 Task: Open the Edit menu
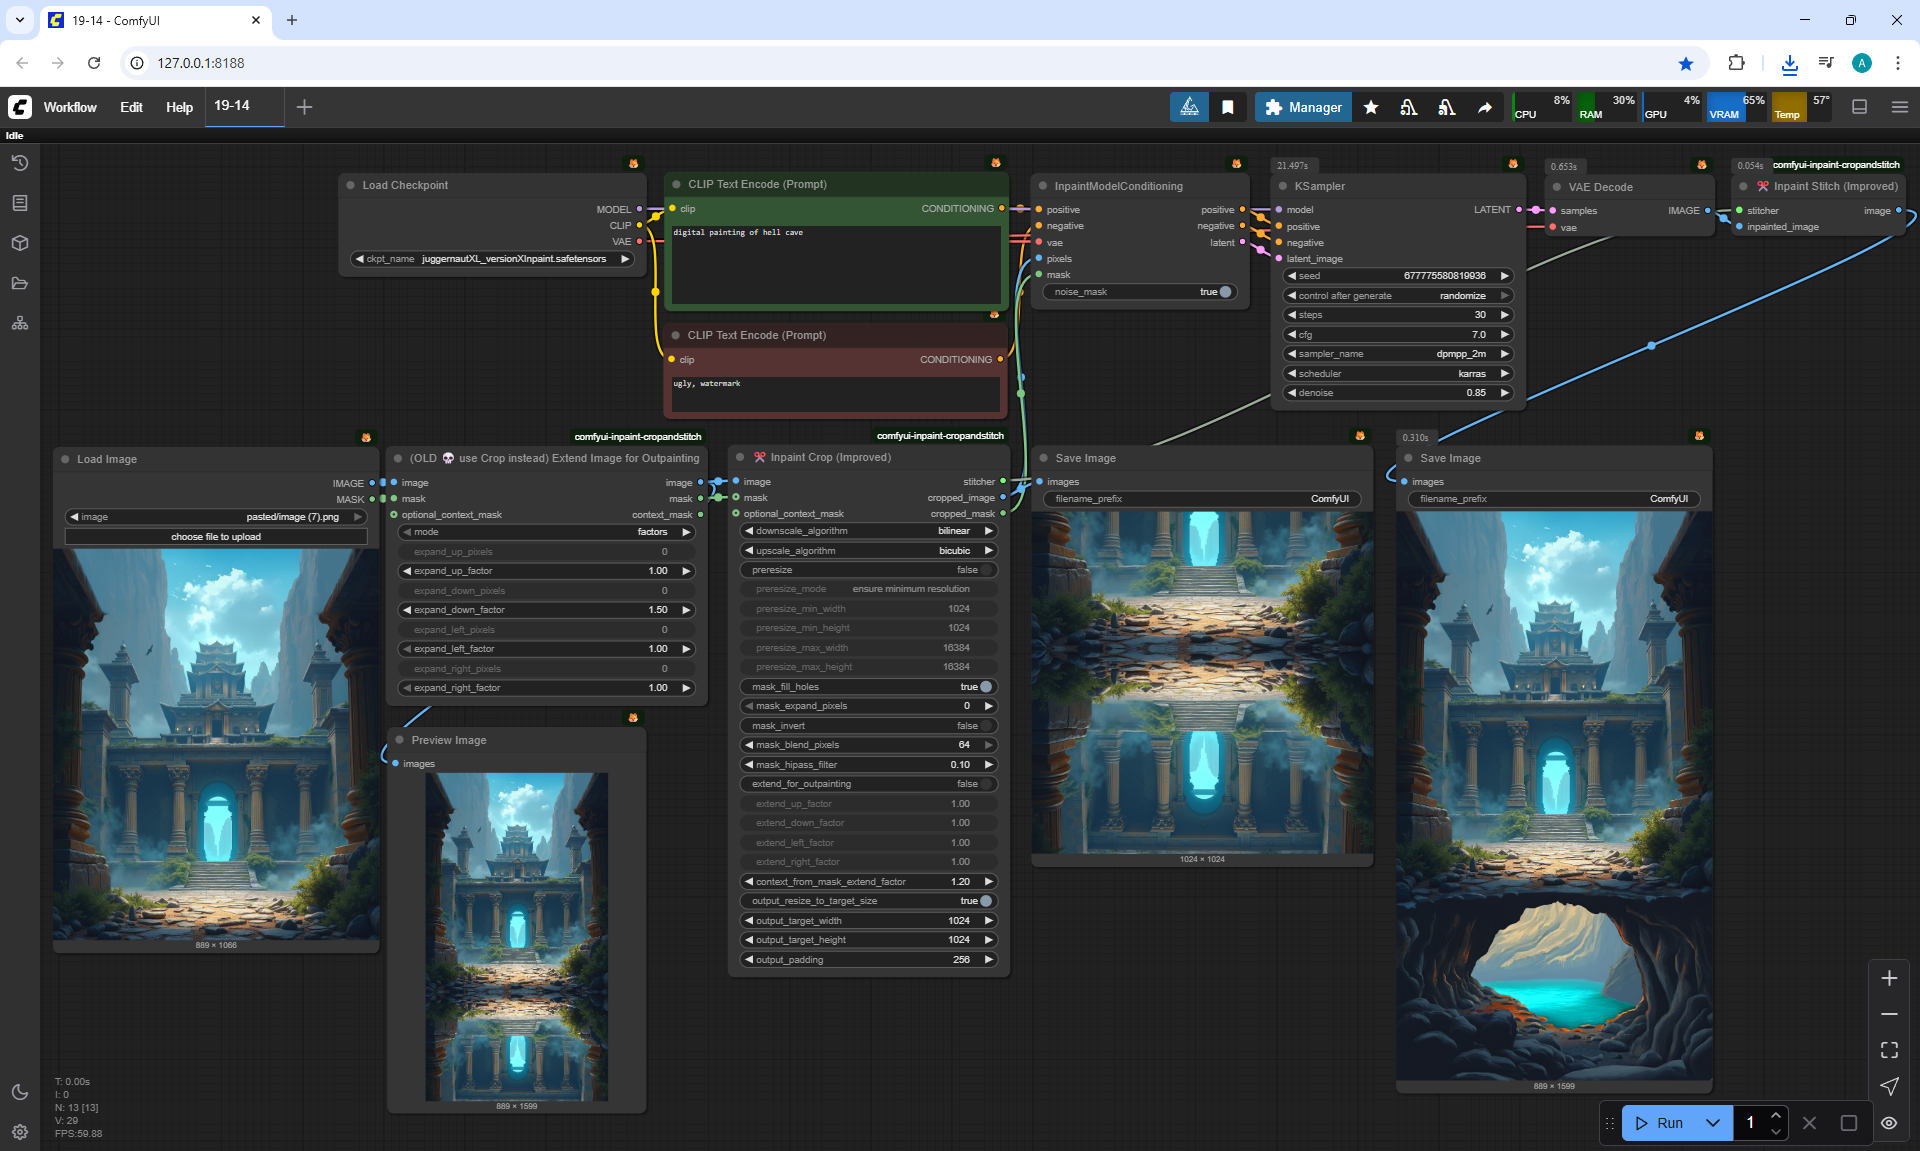point(131,107)
